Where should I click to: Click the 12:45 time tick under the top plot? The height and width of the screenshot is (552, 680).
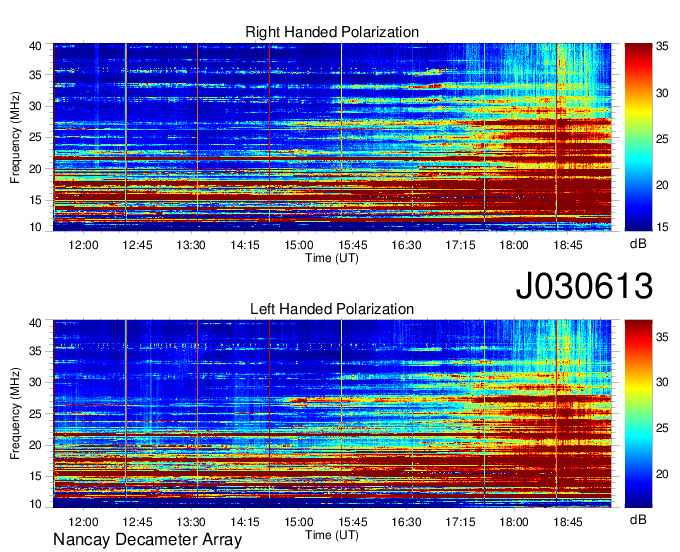pos(137,245)
